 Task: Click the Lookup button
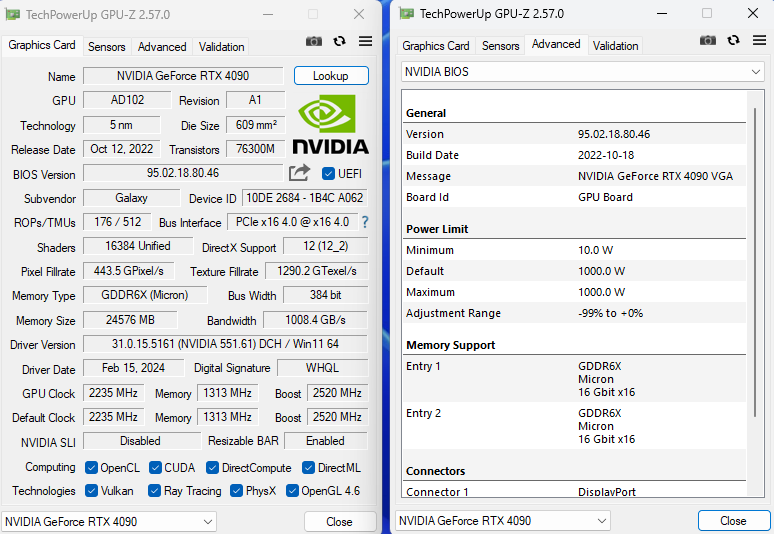(331, 76)
